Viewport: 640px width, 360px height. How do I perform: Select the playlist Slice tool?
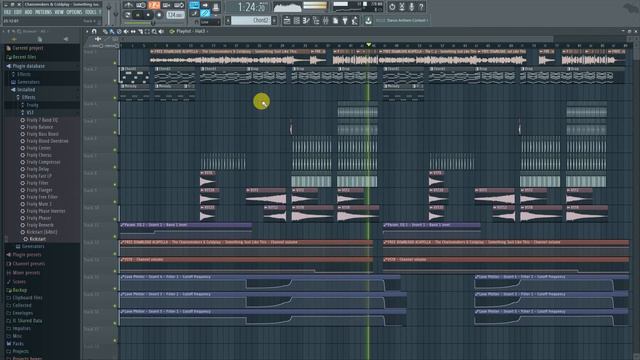[x=140, y=31]
